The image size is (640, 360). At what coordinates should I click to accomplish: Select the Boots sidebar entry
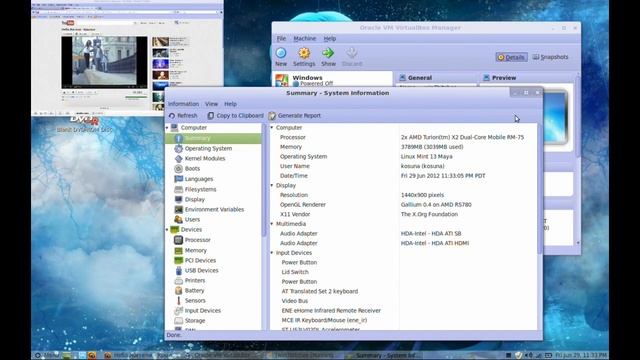[x=192, y=169]
